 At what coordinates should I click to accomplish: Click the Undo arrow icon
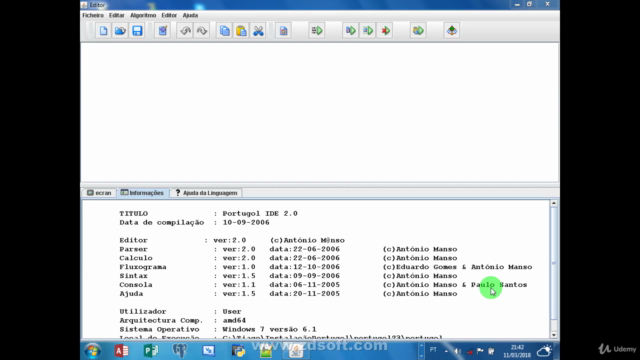point(185,31)
